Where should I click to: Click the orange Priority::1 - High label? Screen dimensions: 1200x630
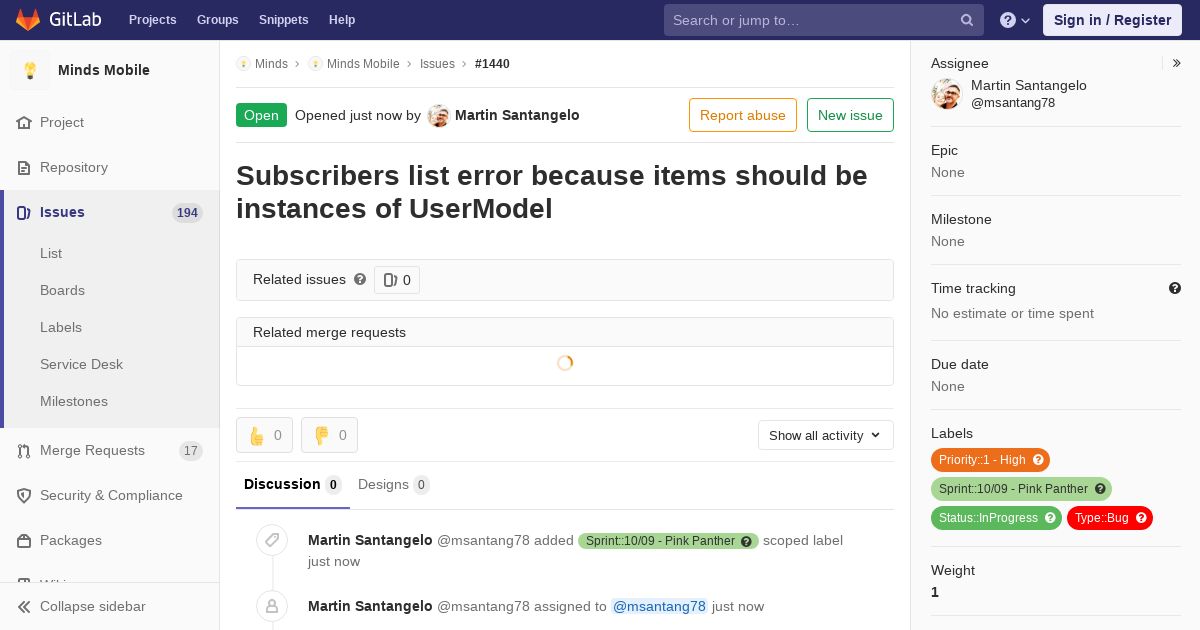[982, 460]
